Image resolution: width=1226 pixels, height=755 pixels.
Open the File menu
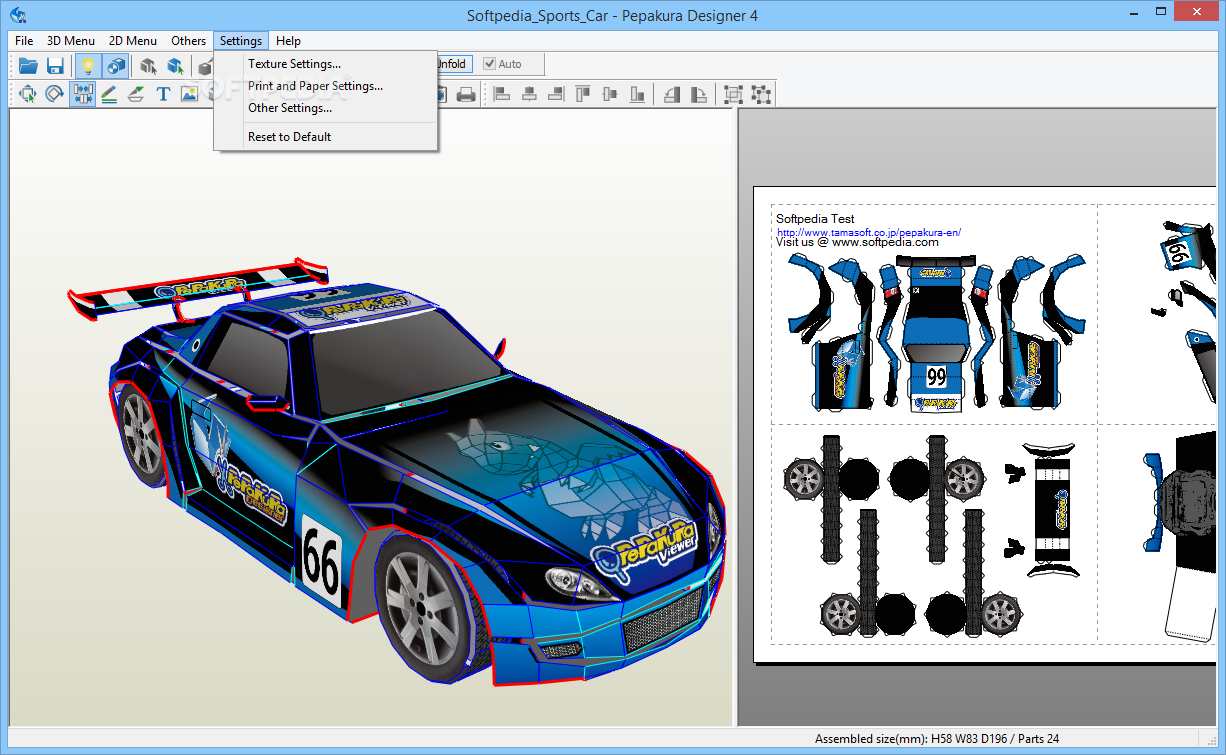pyautogui.click(x=24, y=41)
